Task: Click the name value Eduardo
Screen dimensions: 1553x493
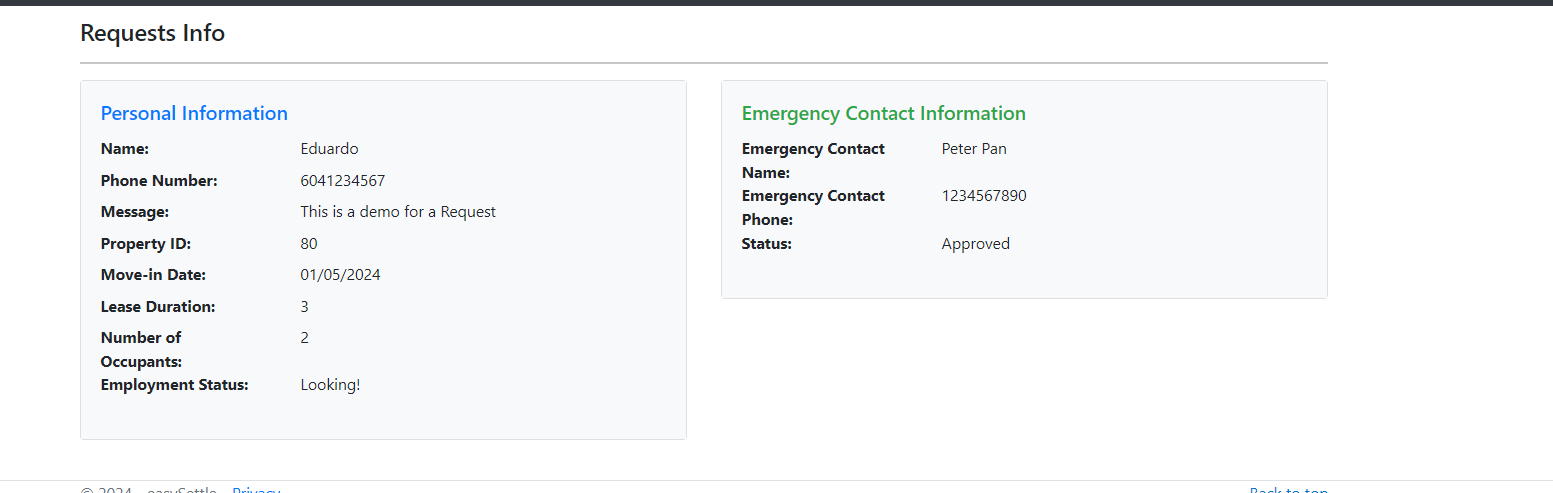Action: coord(329,149)
